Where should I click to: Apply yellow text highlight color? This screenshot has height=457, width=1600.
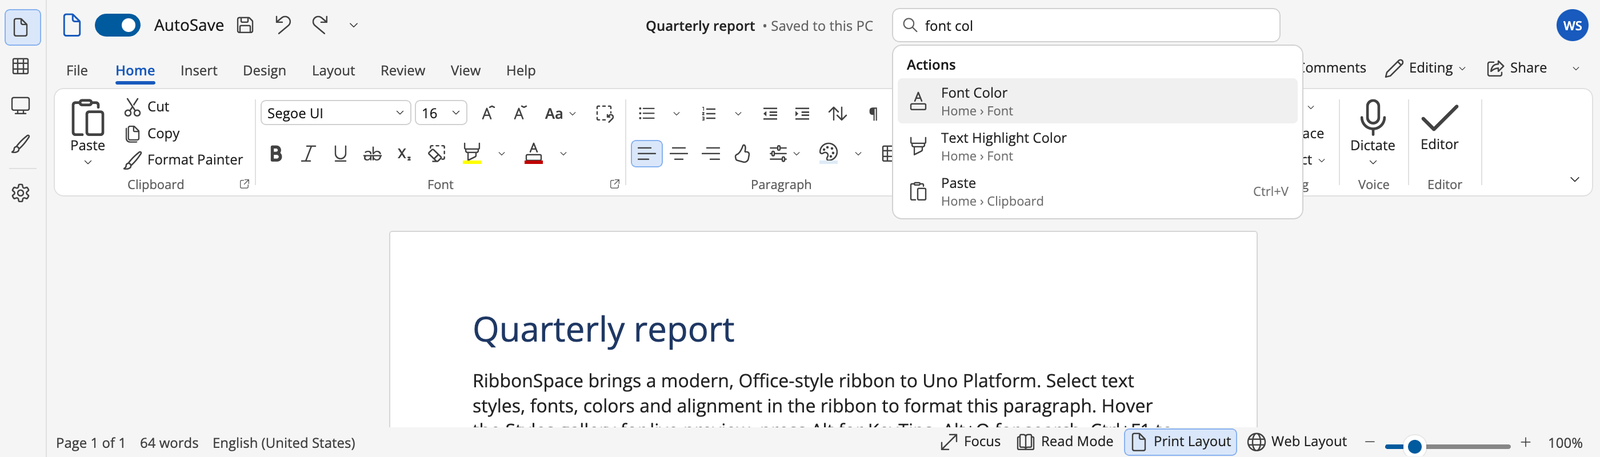pyautogui.click(x=472, y=153)
